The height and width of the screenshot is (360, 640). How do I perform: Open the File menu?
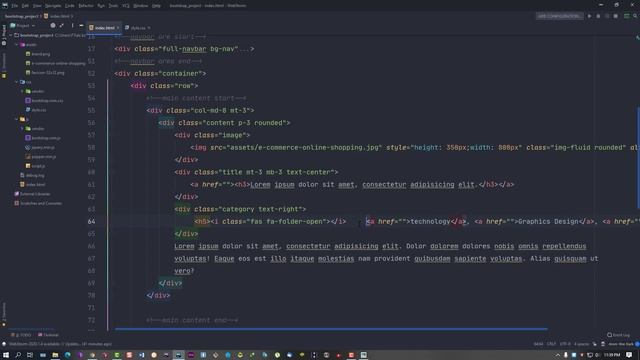[15, 6]
